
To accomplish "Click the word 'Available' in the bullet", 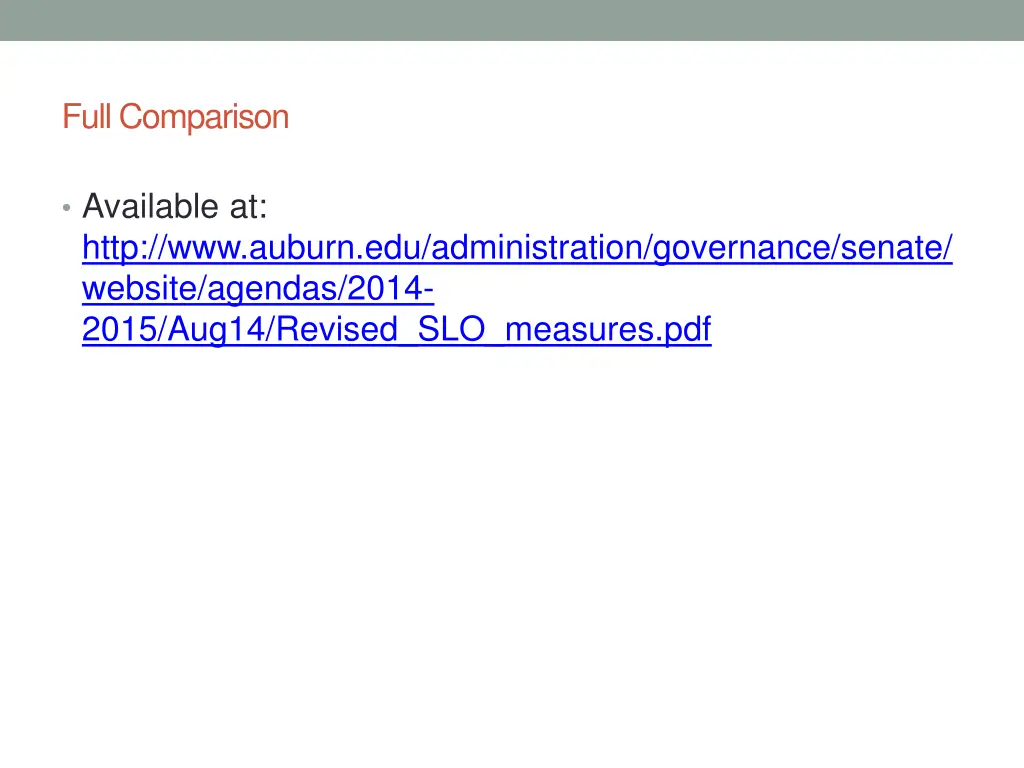I will (x=150, y=206).
